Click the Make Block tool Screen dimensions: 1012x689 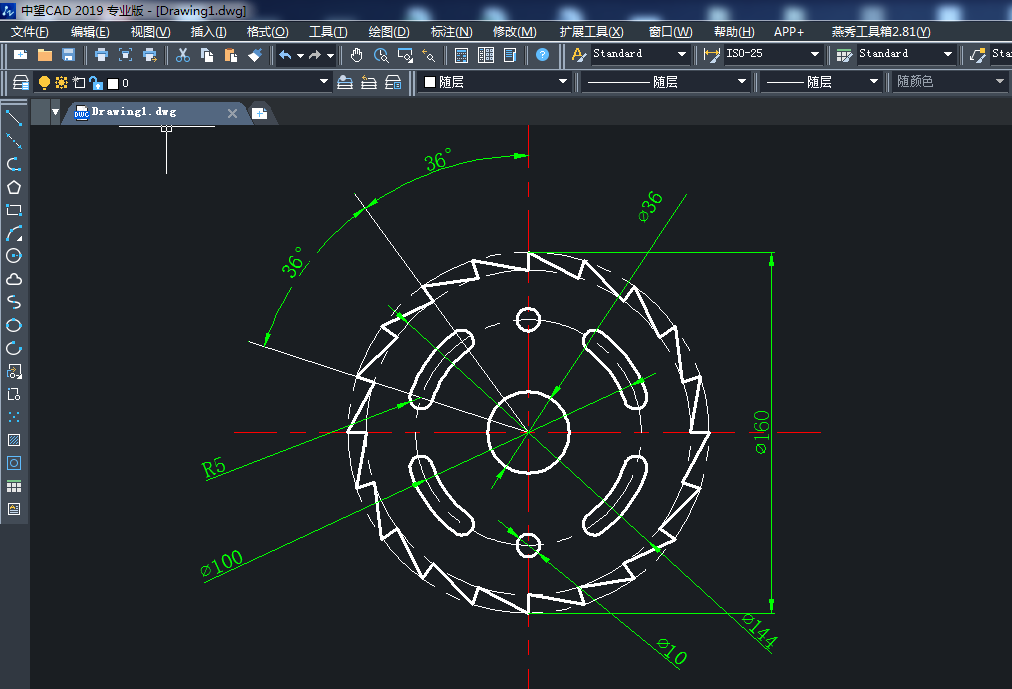pyautogui.click(x=14, y=394)
